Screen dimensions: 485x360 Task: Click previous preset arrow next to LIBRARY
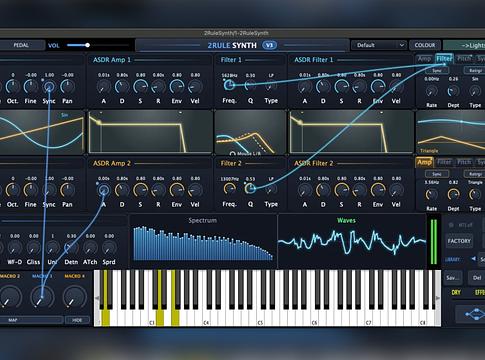pos(473,259)
